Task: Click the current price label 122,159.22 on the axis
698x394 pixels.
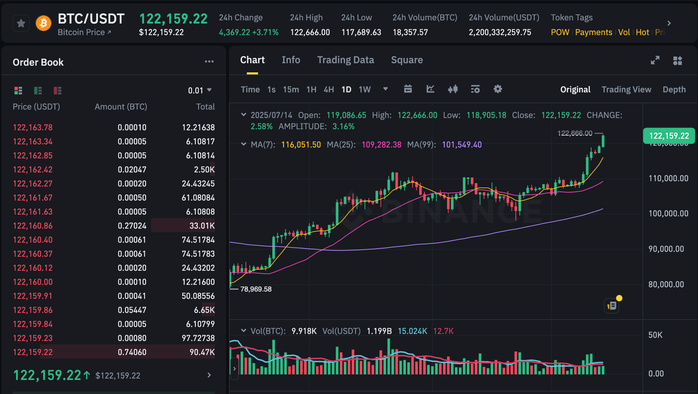Action: tap(669, 136)
